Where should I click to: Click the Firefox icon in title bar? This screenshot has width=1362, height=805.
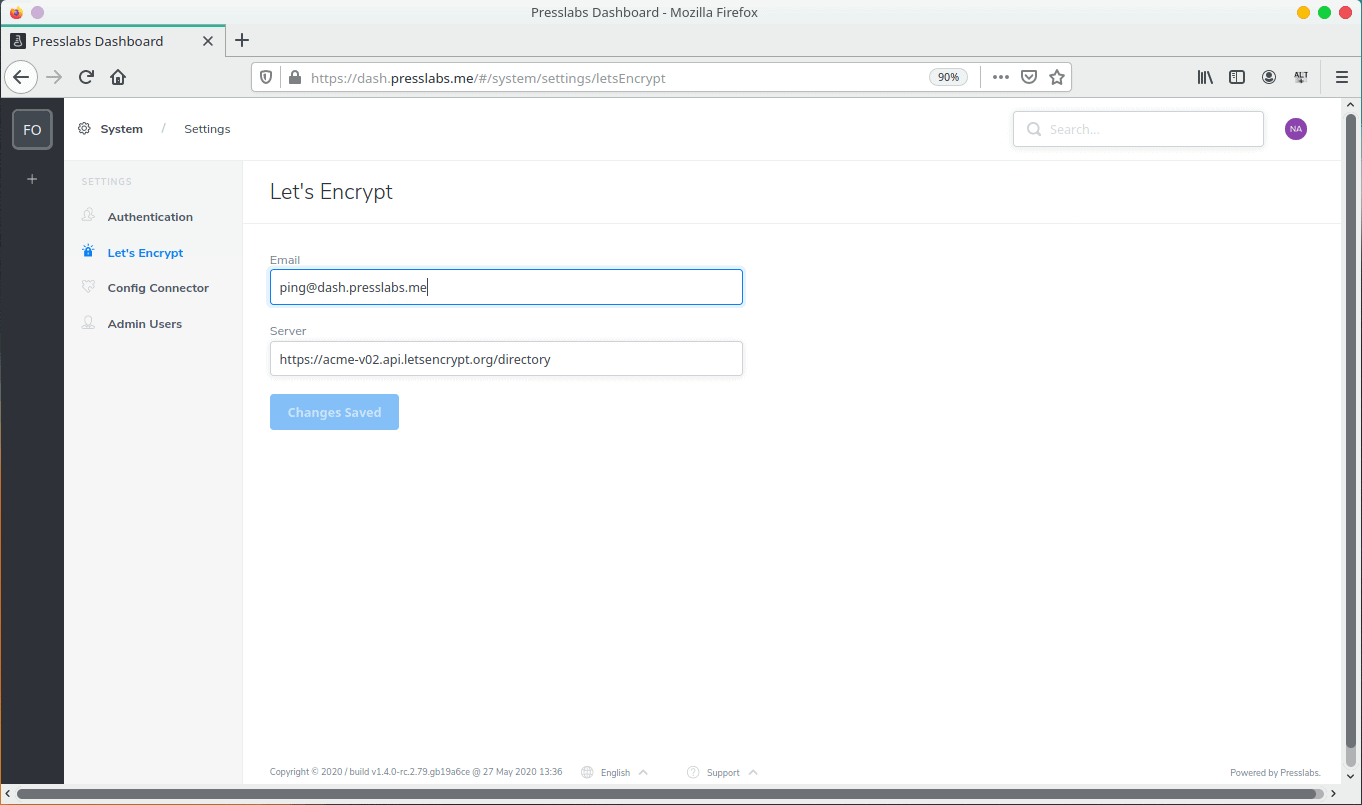coord(16,12)
